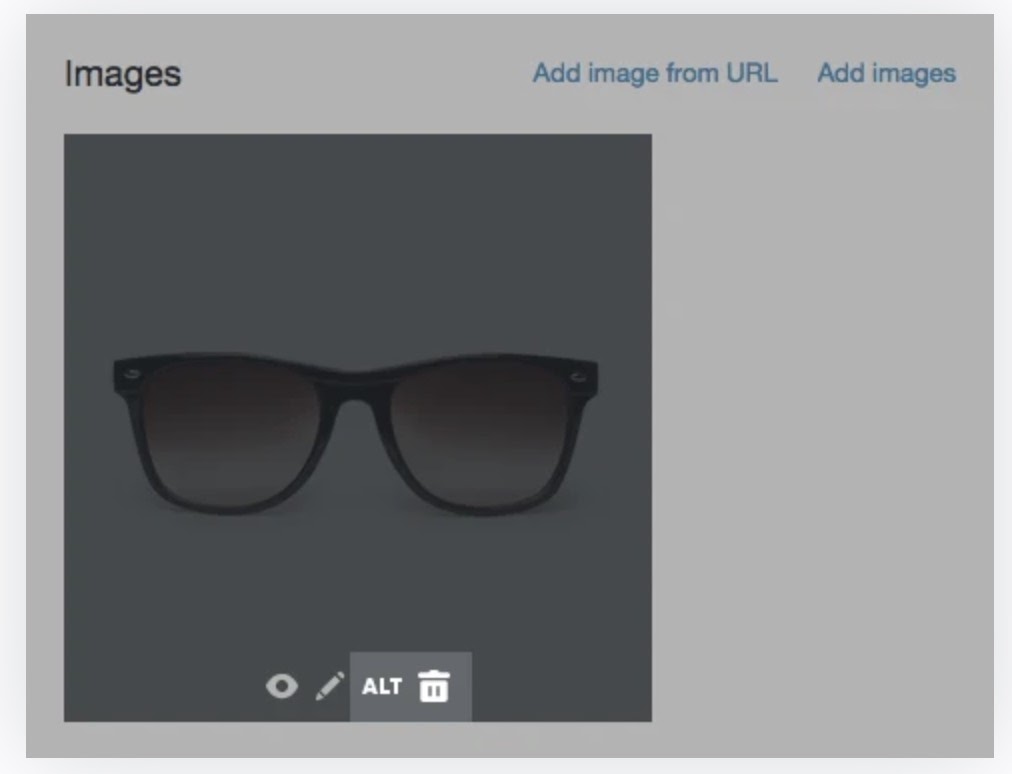
Task: Click the left hinge of the sunglasses
Action: (x=128, y=375)
